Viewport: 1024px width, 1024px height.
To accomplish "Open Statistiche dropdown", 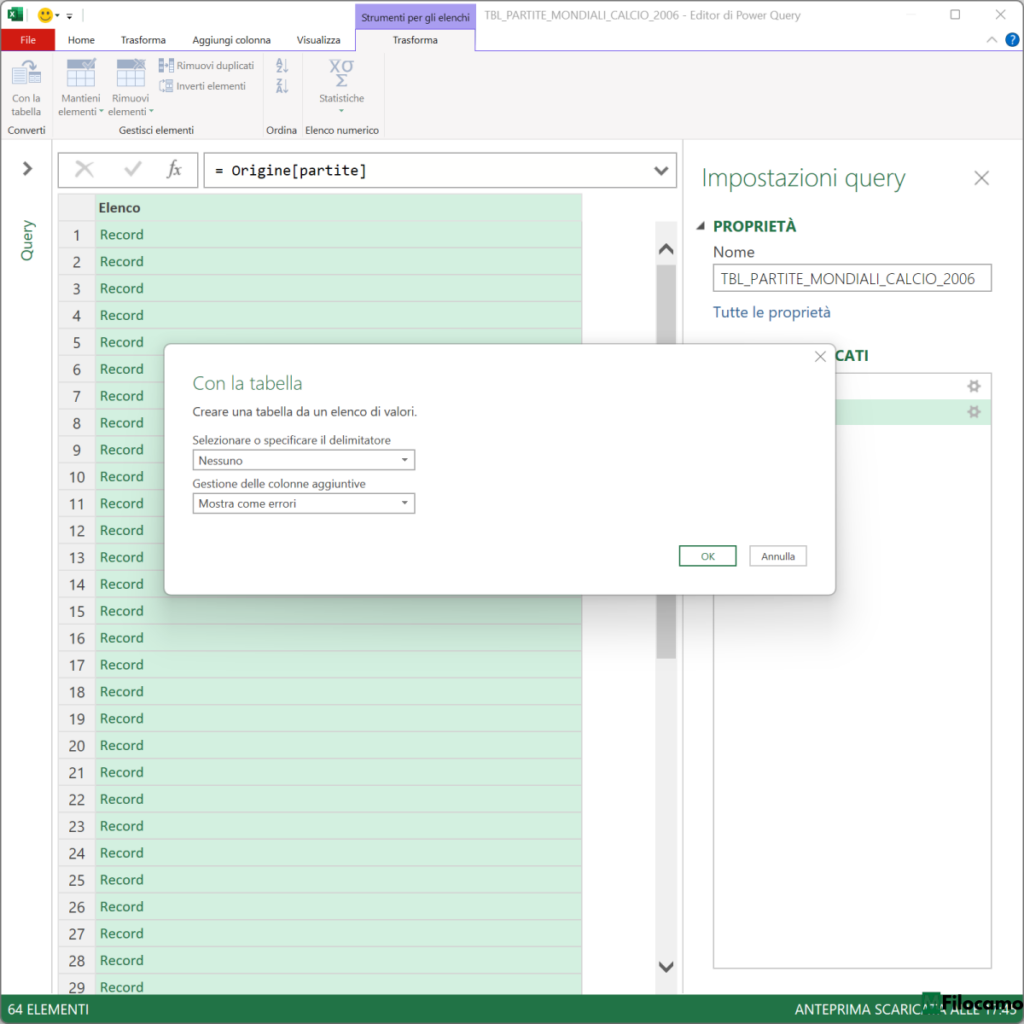I will pos(342,85).
